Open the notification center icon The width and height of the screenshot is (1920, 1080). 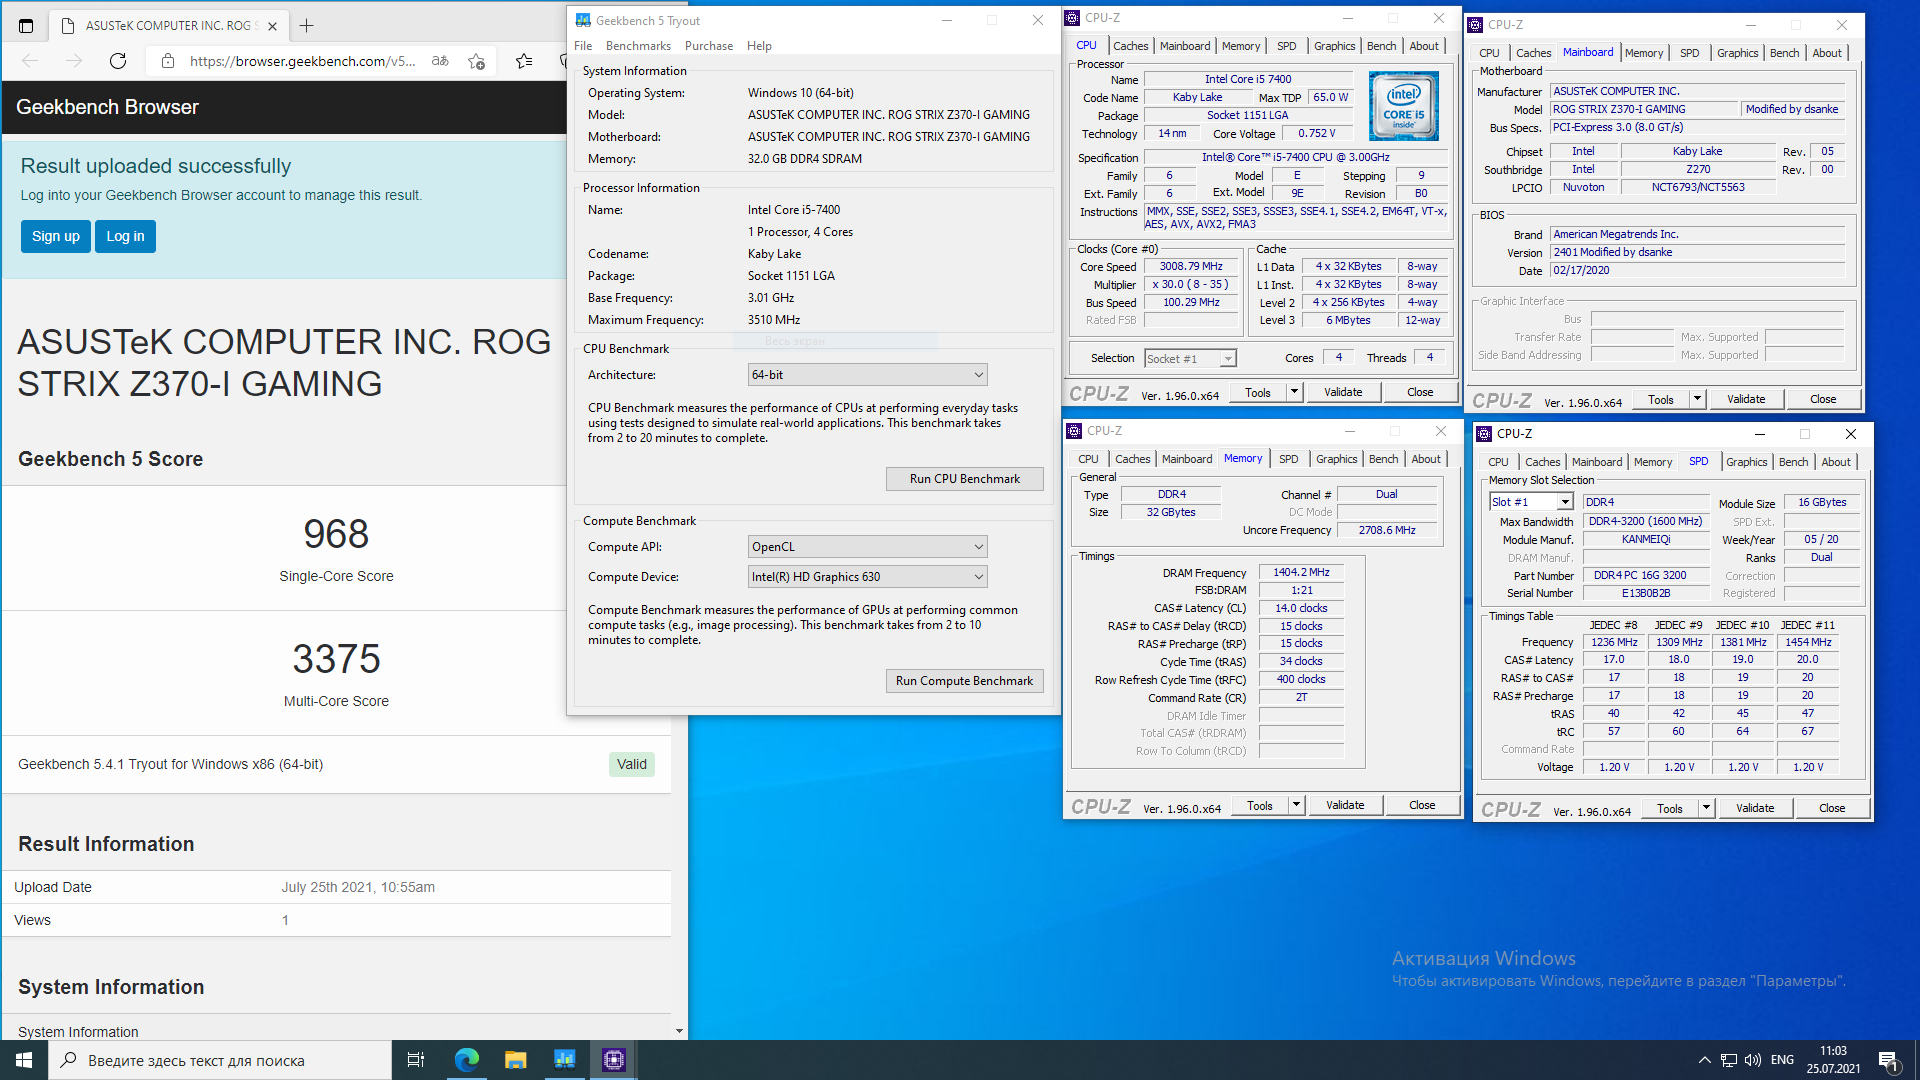(x=1889, y=1061)
